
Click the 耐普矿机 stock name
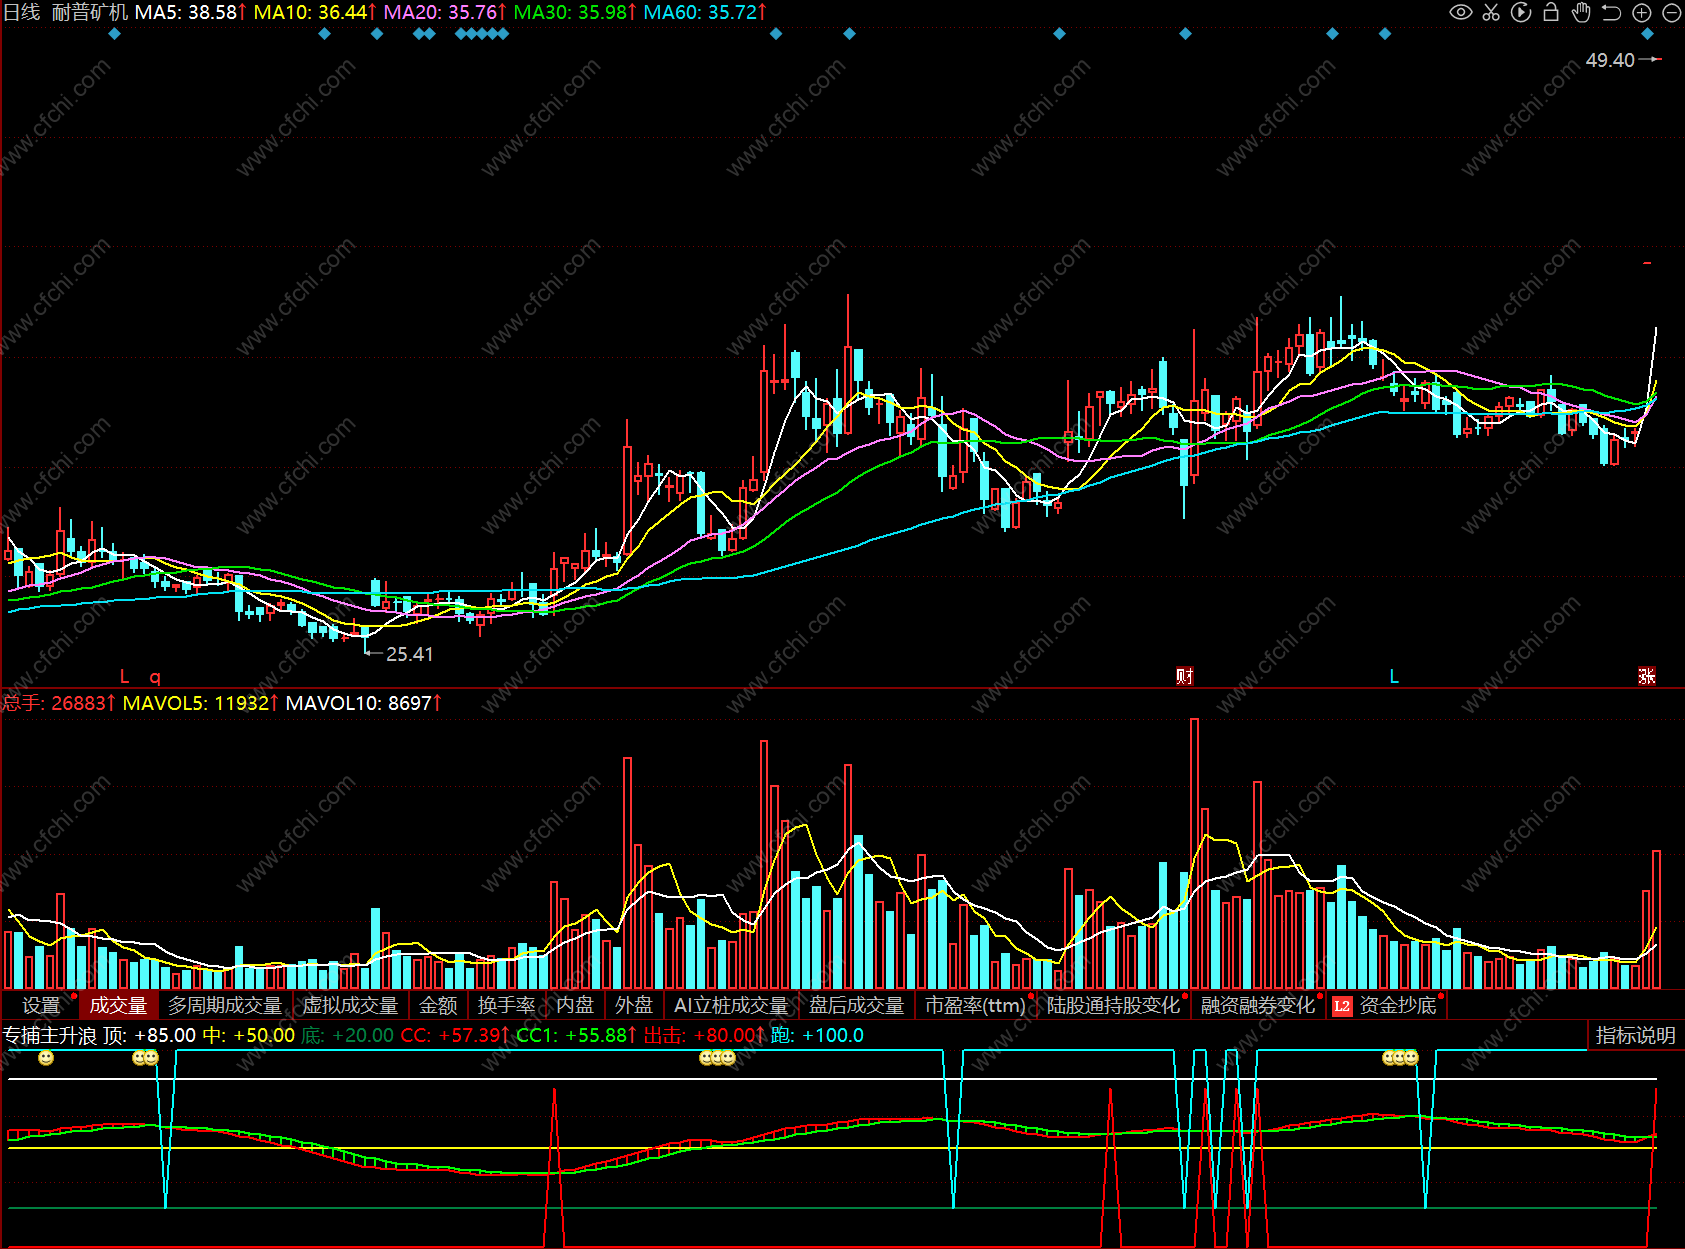click(90, 12)
